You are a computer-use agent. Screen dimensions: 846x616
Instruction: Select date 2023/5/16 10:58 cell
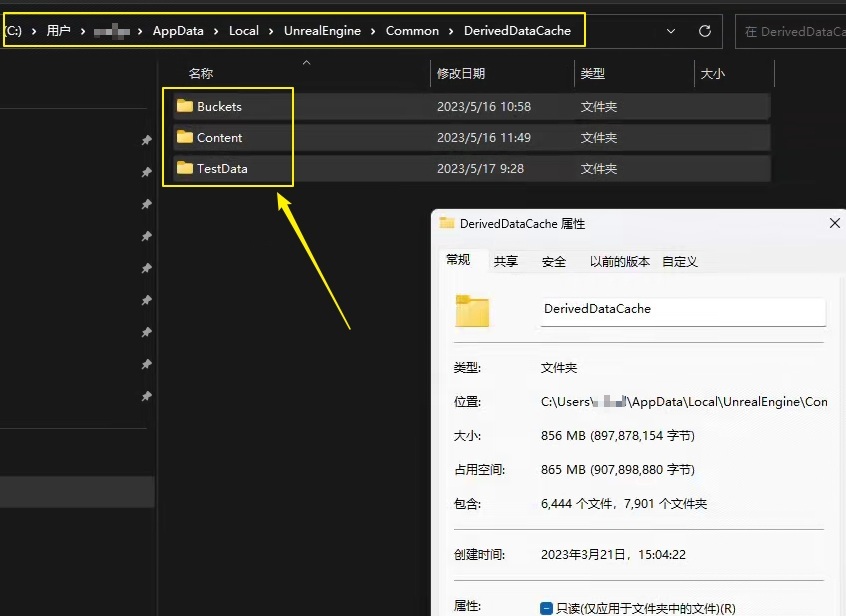(484, 106)
